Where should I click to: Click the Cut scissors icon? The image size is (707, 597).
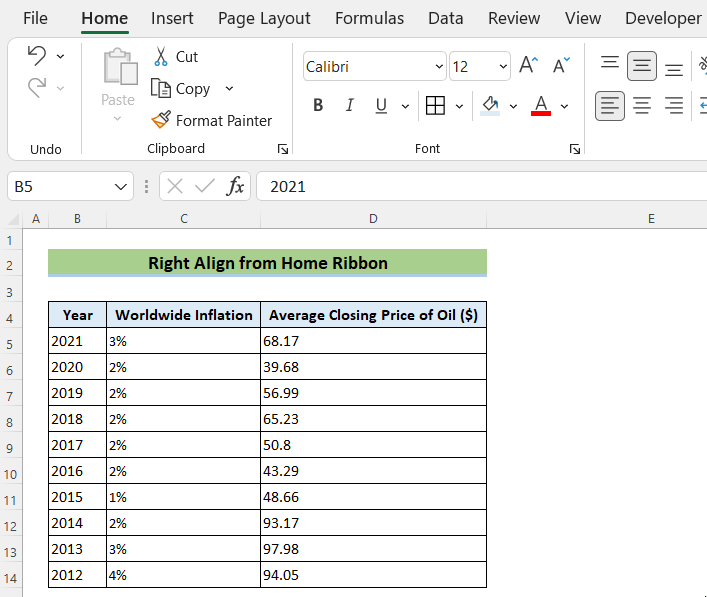pos(161,56)
